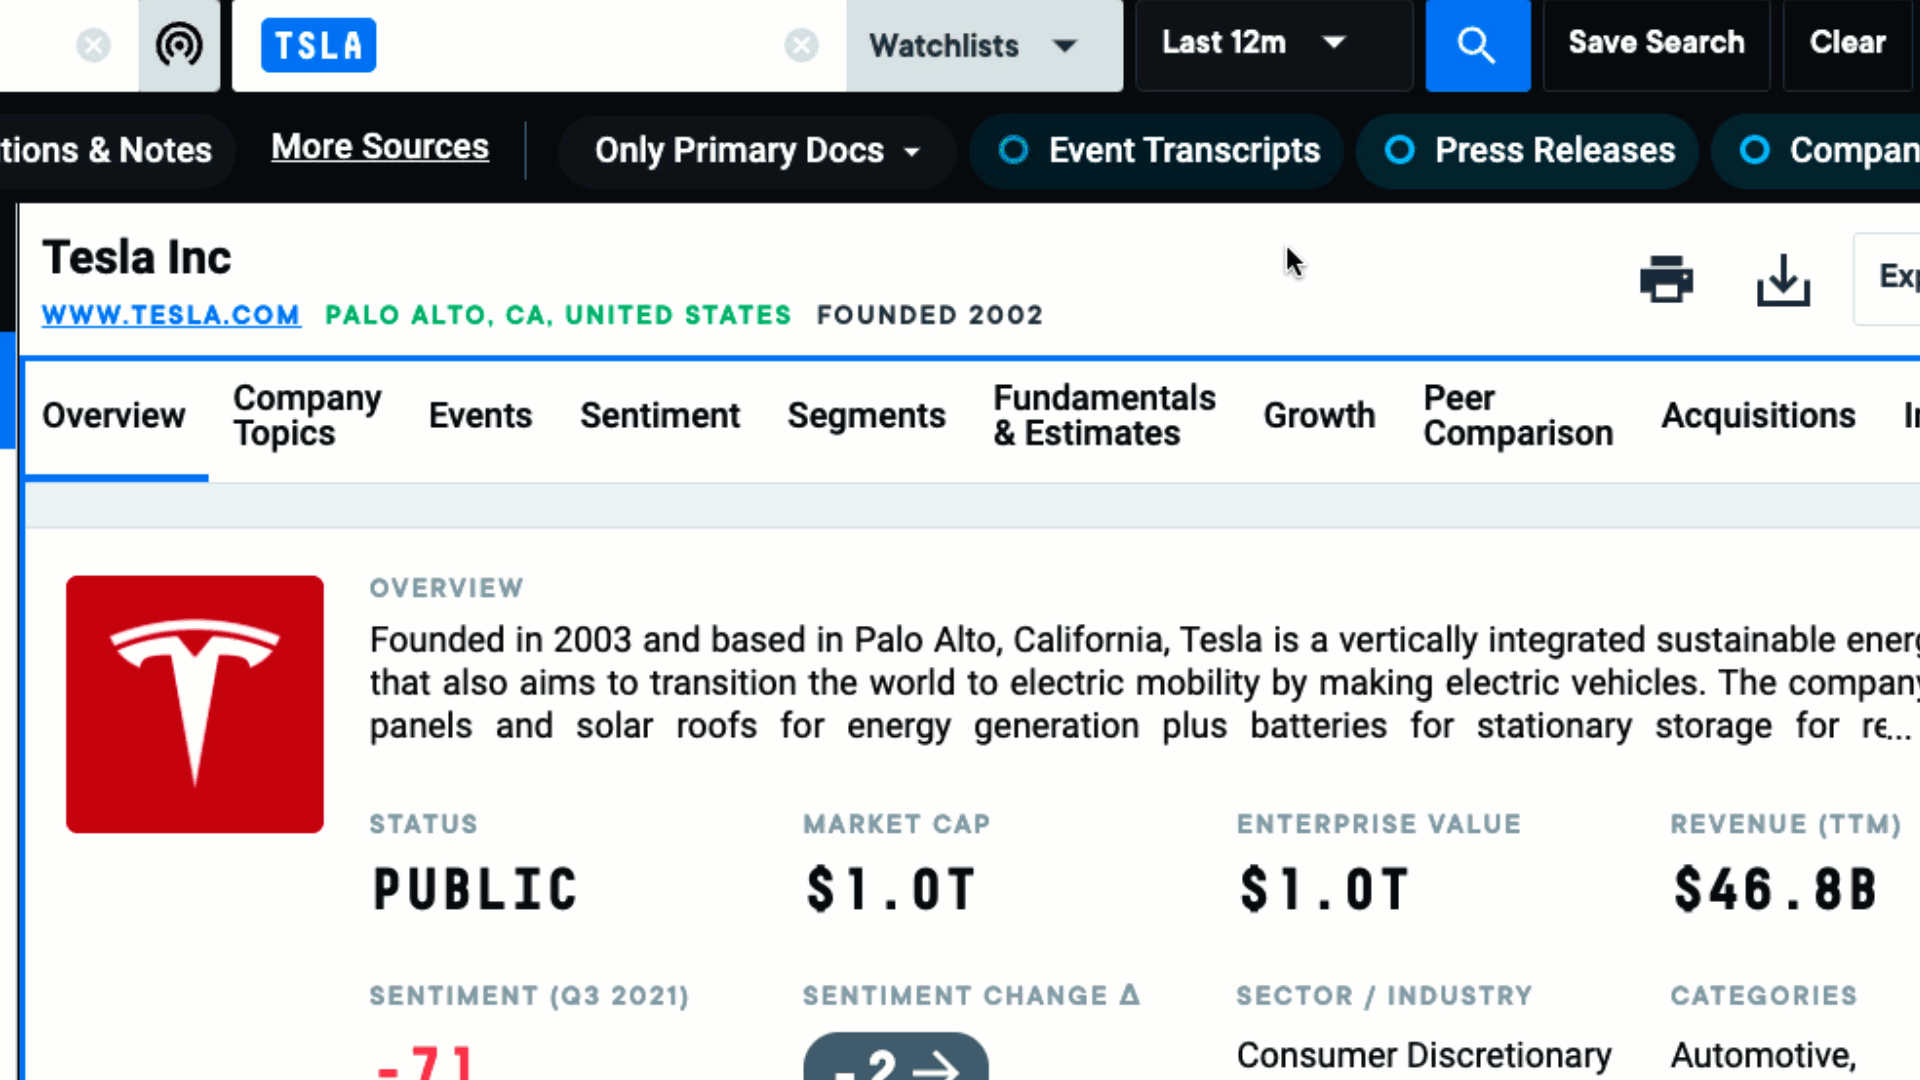The width and height of the screenshot is (1920, 1080).
Task: Click the Consumer Discretionary sector text
Action: [1424, 1056]
